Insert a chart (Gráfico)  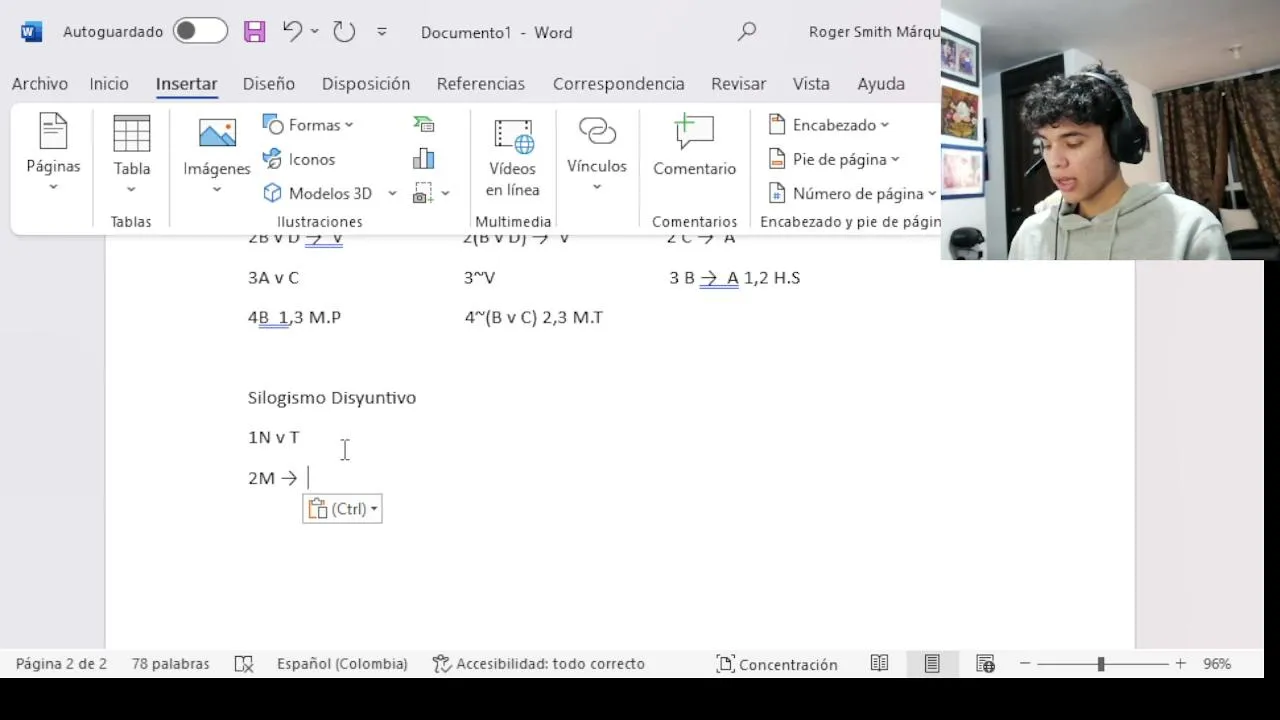pyautogui.click(x=424, y=159)
